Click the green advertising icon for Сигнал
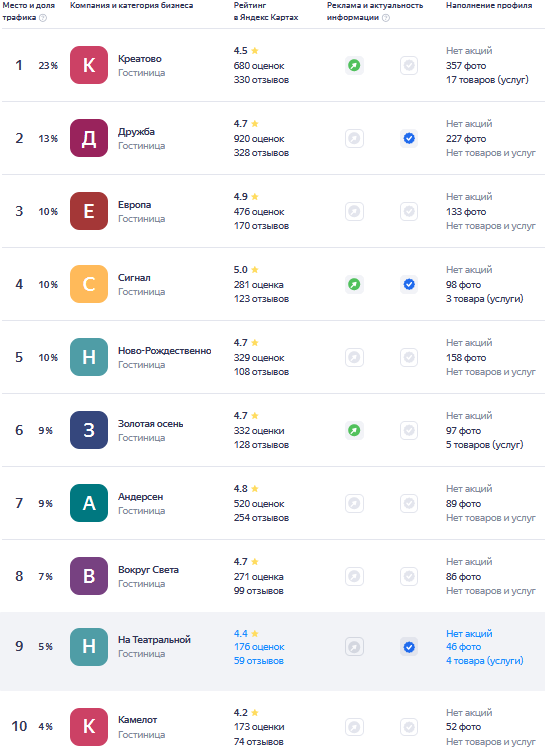The image size is (545, 755). [354, 285]
